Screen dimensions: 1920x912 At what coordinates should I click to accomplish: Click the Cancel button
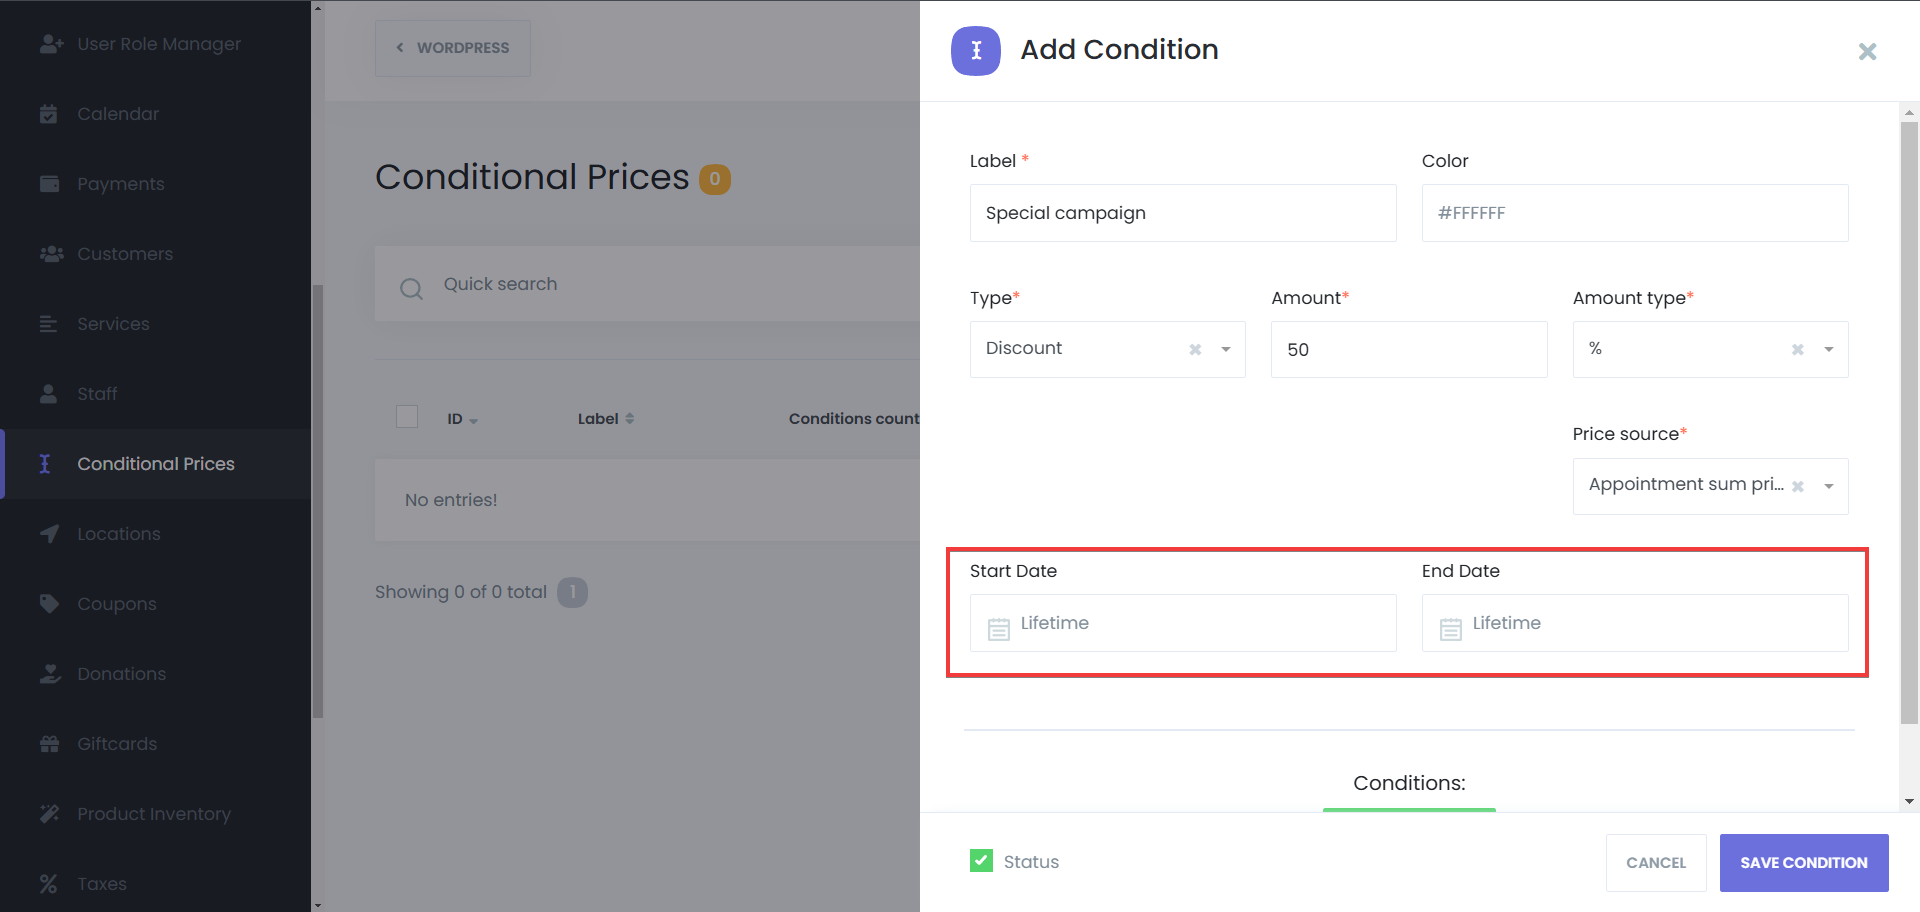1655,862
